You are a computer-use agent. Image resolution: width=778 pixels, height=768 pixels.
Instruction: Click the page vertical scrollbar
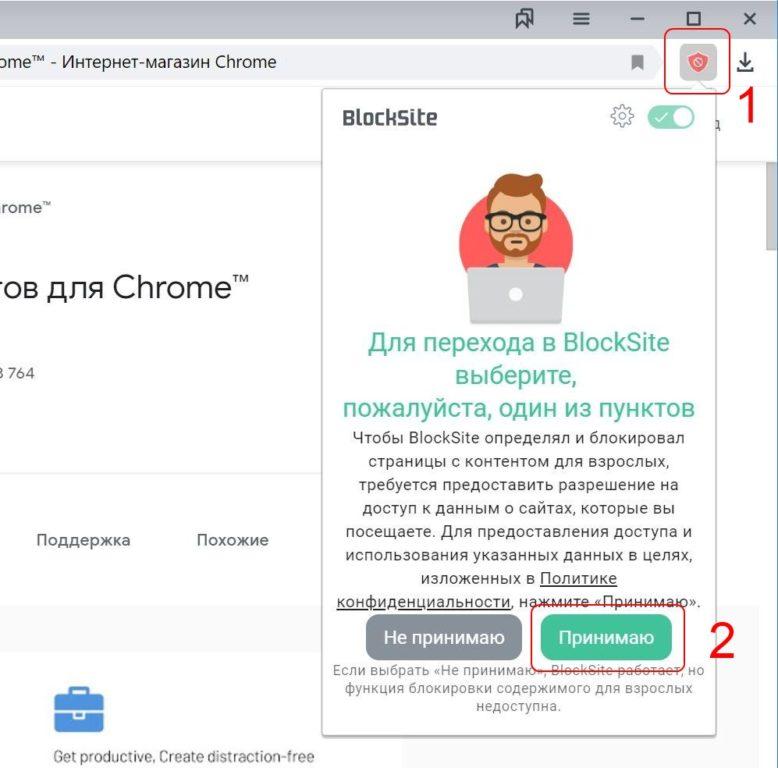pos(772,207)
